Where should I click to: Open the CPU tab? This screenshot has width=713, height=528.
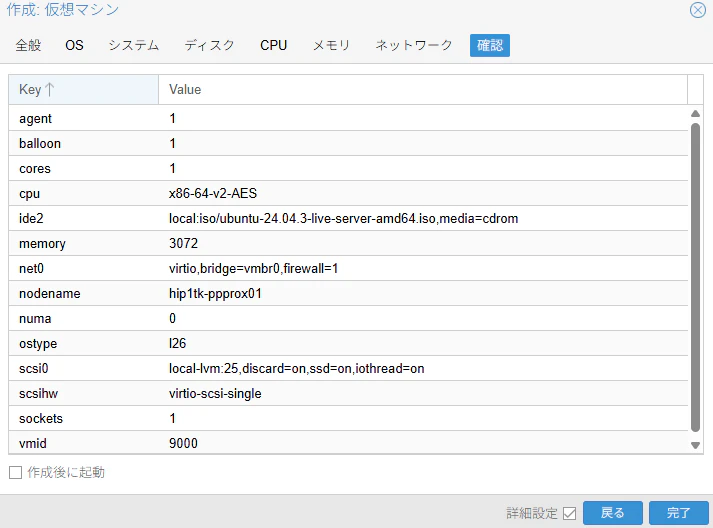point(273,45)
